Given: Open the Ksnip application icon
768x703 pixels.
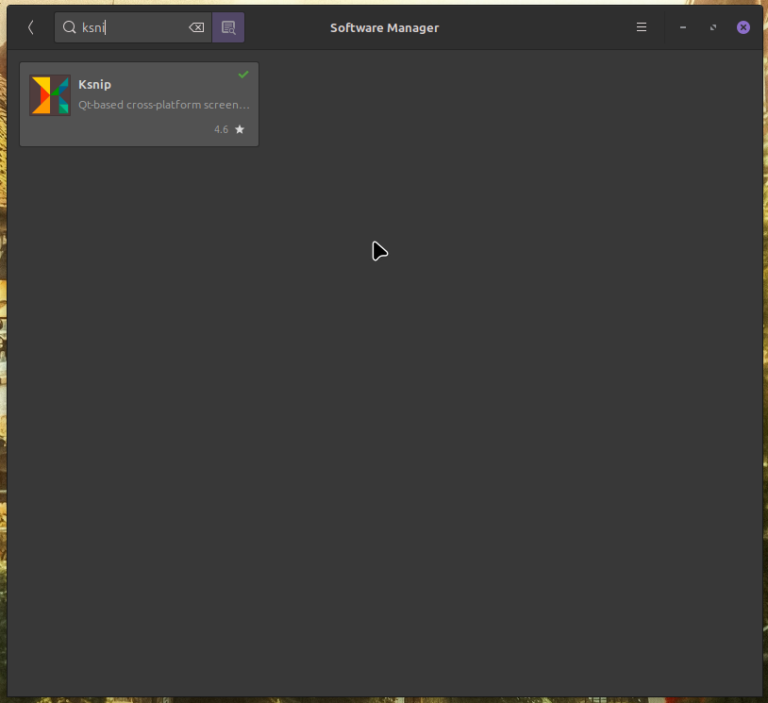Looking at the screenshot, I should coord(49,95).
